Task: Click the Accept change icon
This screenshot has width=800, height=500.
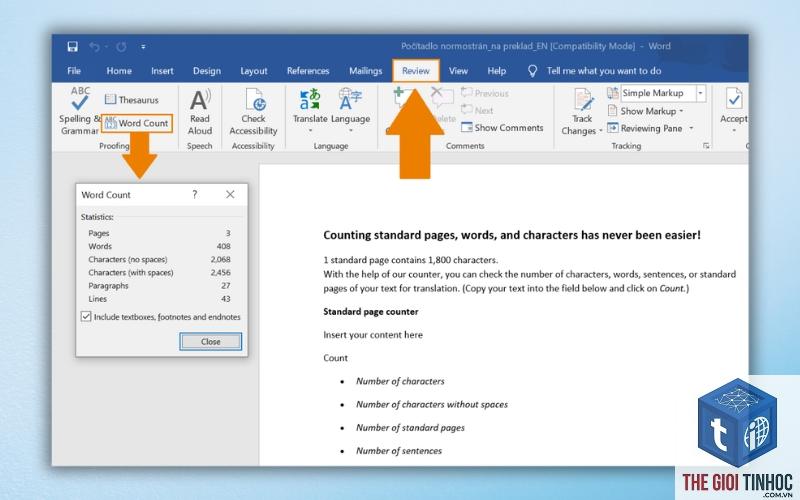Action: [734, 99]
